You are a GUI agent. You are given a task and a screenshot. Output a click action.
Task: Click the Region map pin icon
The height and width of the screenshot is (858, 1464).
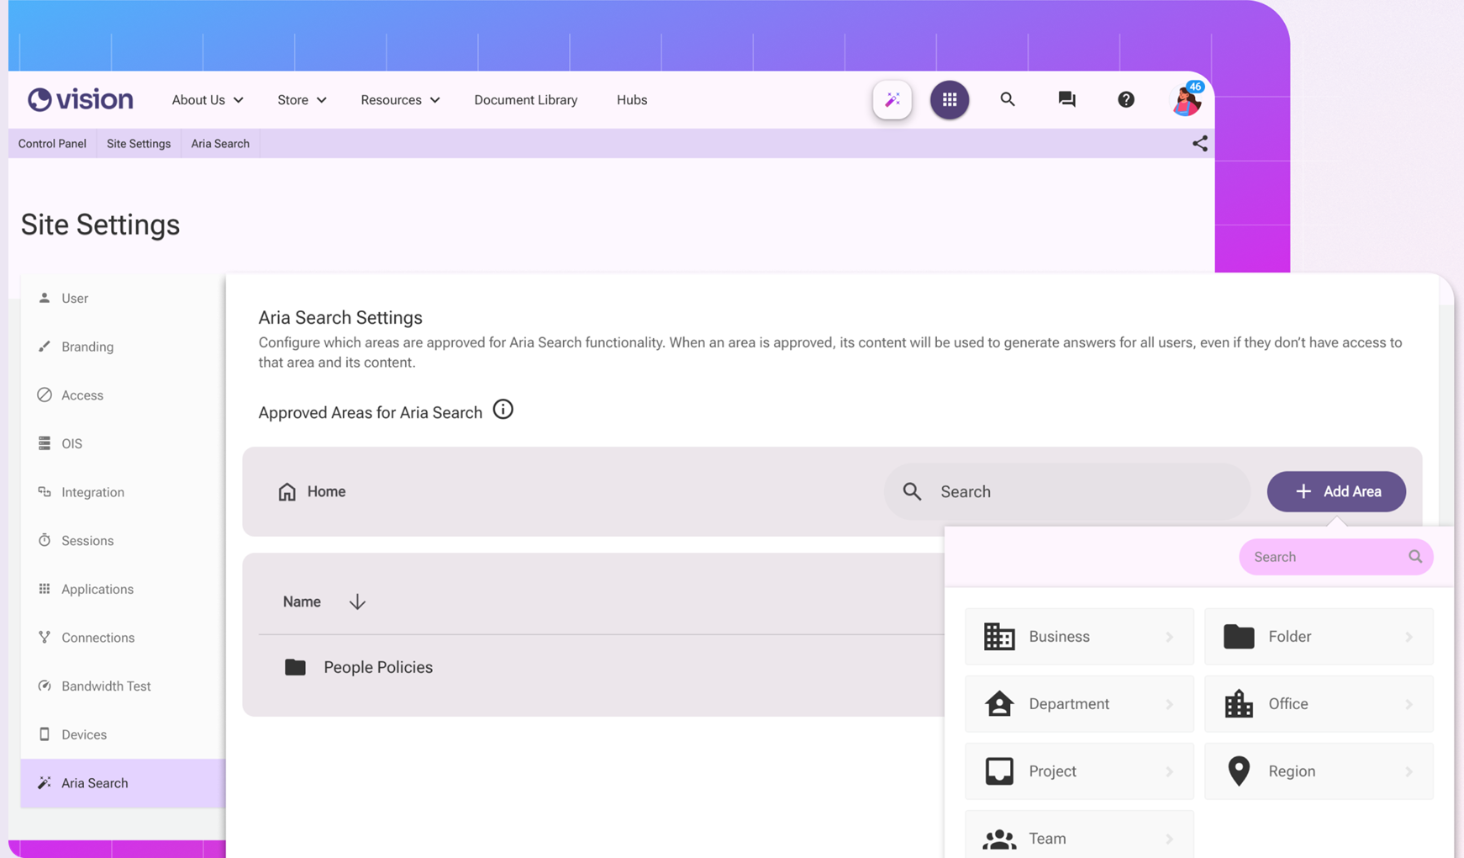point(1239,771)
